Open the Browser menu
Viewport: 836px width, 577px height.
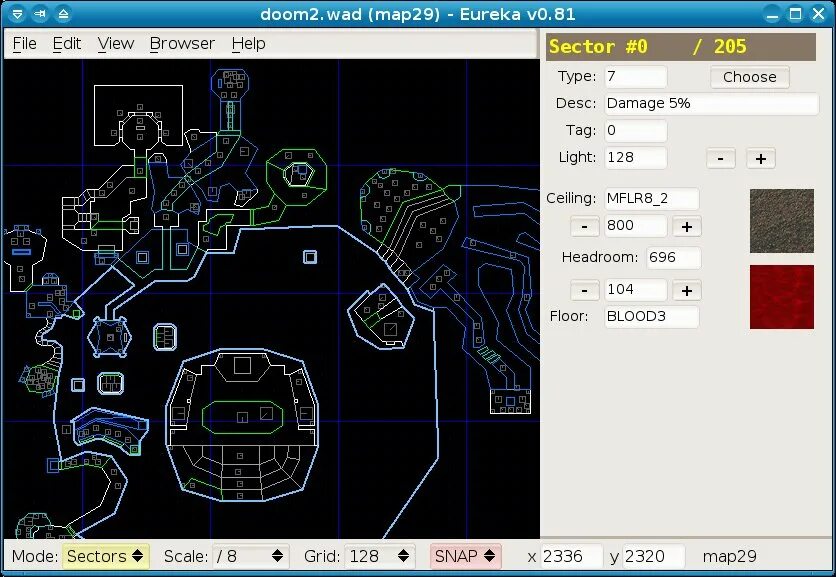(x=182, y=44)
